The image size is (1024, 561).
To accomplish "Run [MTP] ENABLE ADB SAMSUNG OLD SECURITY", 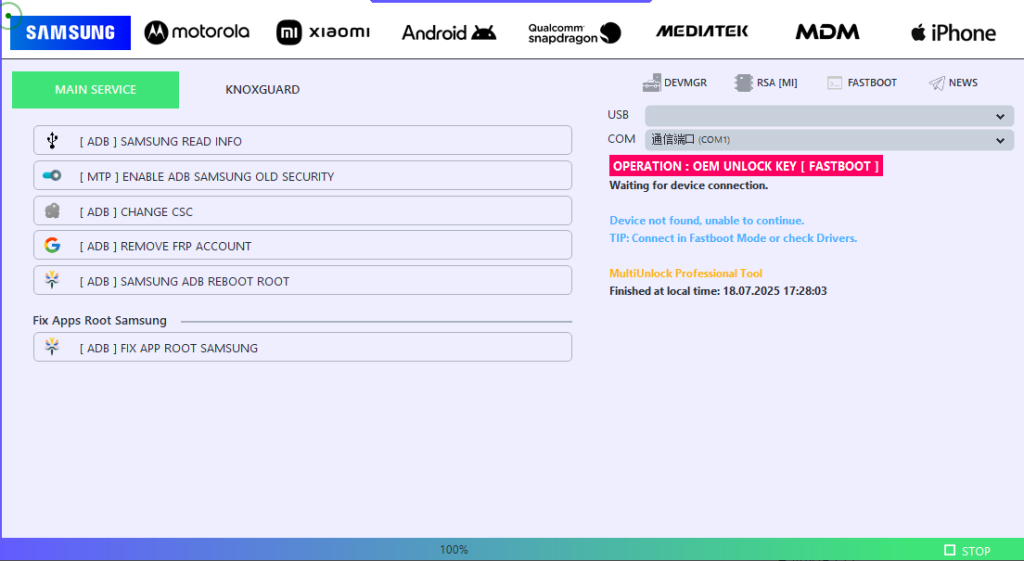I will coord(302,176).
